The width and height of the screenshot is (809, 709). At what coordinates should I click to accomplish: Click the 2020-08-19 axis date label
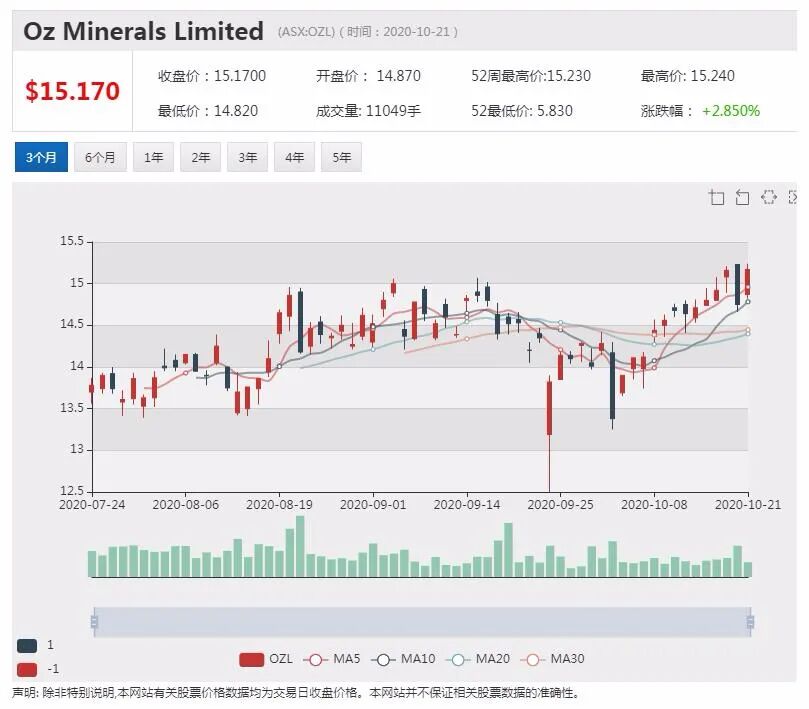(x=280, y=505)
